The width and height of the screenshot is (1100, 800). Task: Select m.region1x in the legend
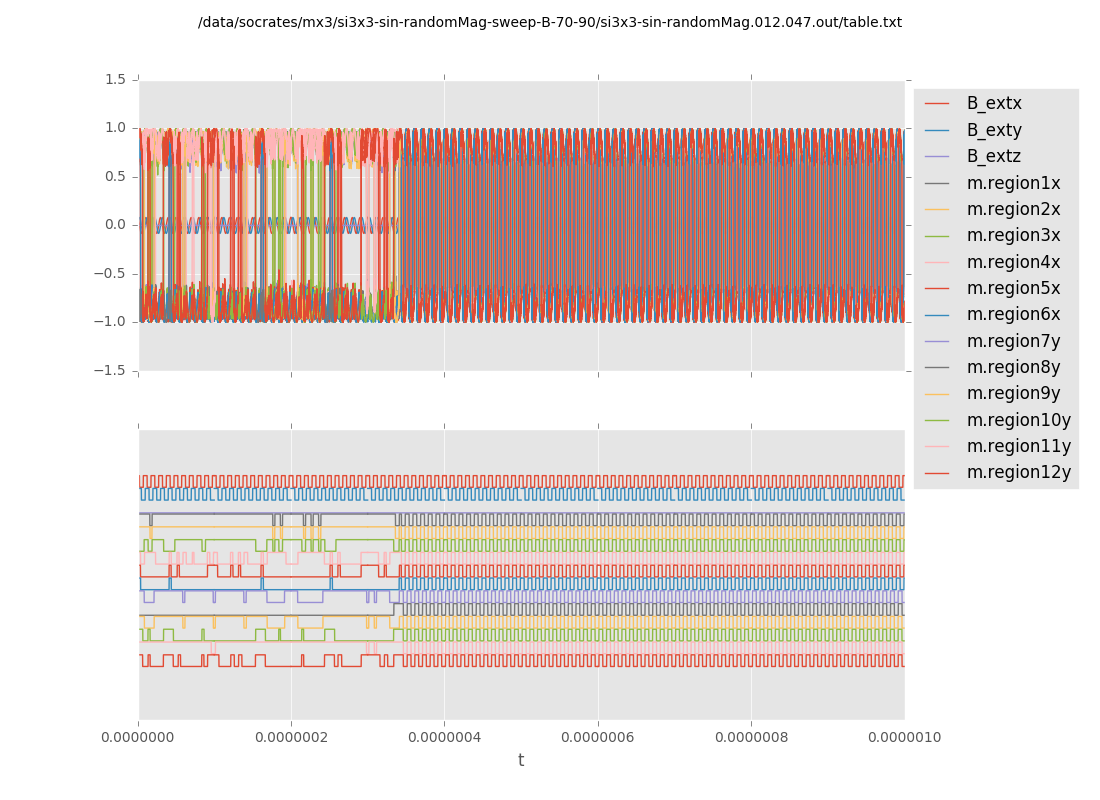click(1013, 183)
